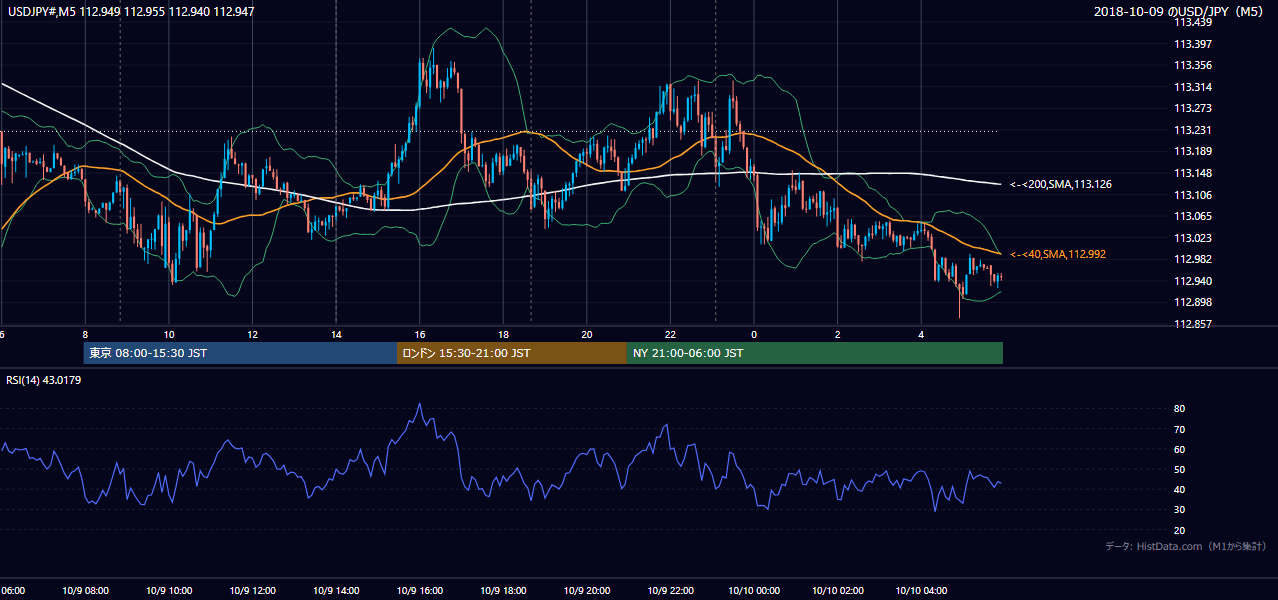This screenshot has width=1278, height=600.
Task: Click price axis value 113.065
Action: pos(1194,216)
